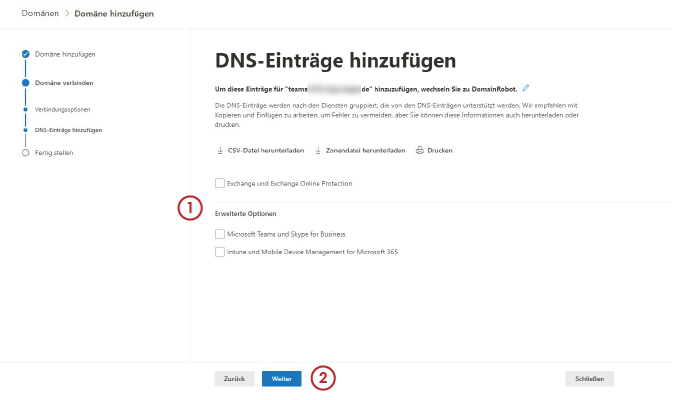
Task: Enable Microsoft Teams und Skype for Business
Action: 220,234
